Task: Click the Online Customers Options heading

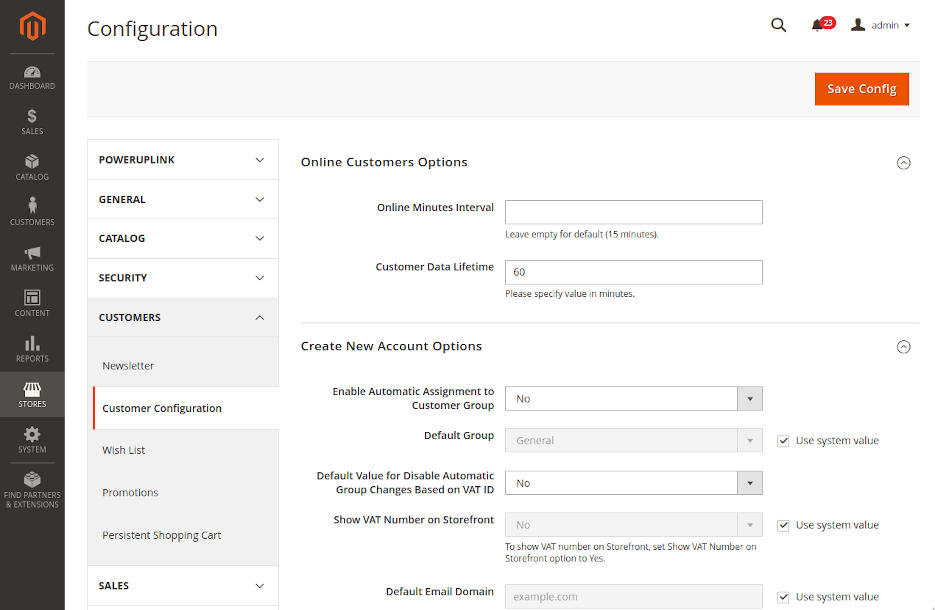Action: click(384, 162)
